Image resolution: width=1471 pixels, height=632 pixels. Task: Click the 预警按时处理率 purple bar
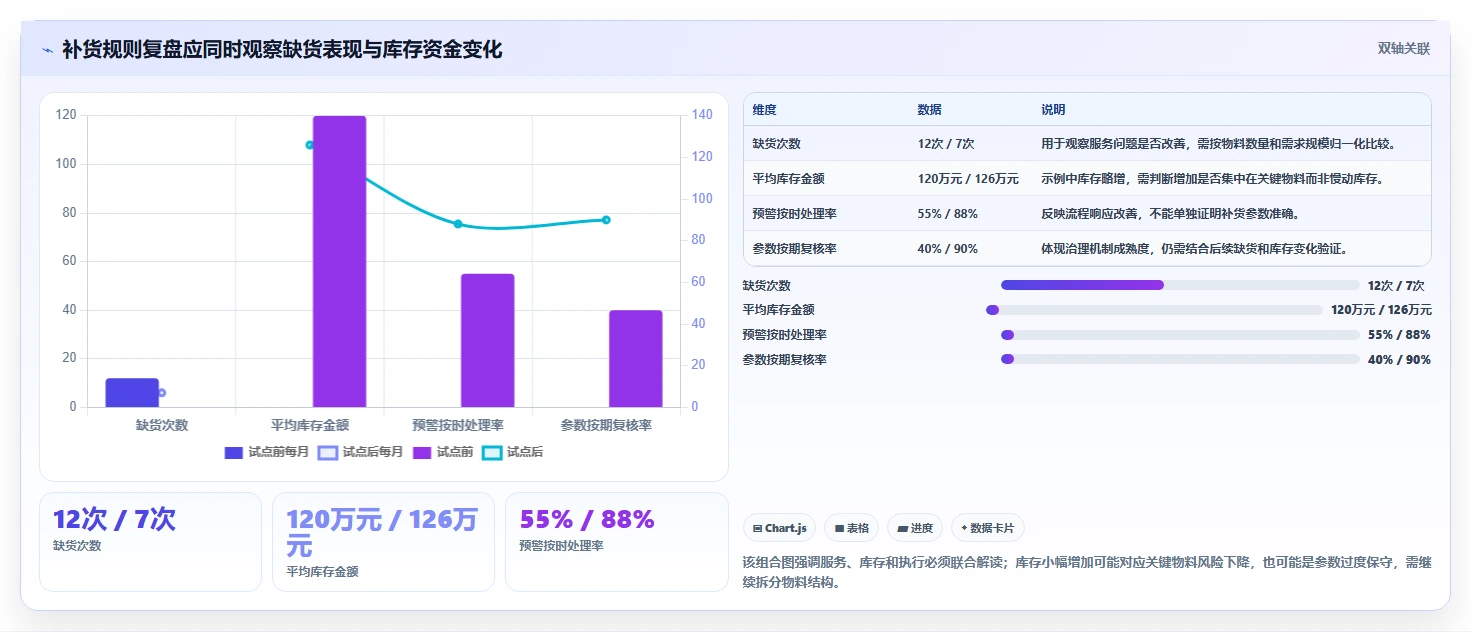click(x=487, y=340)
